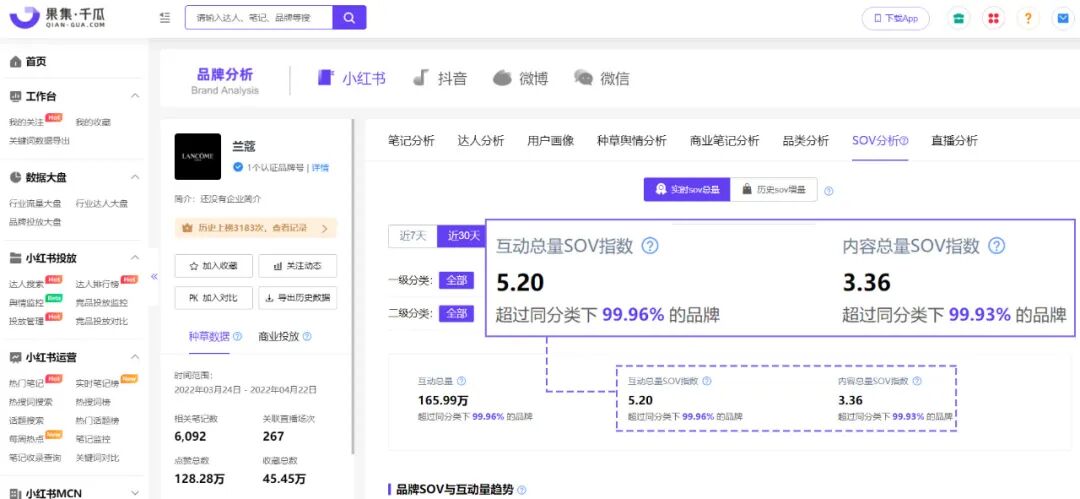Expand the 小红书MCN section chevron
This screenshot has height=499, width=1080.
tap(135, 493)
